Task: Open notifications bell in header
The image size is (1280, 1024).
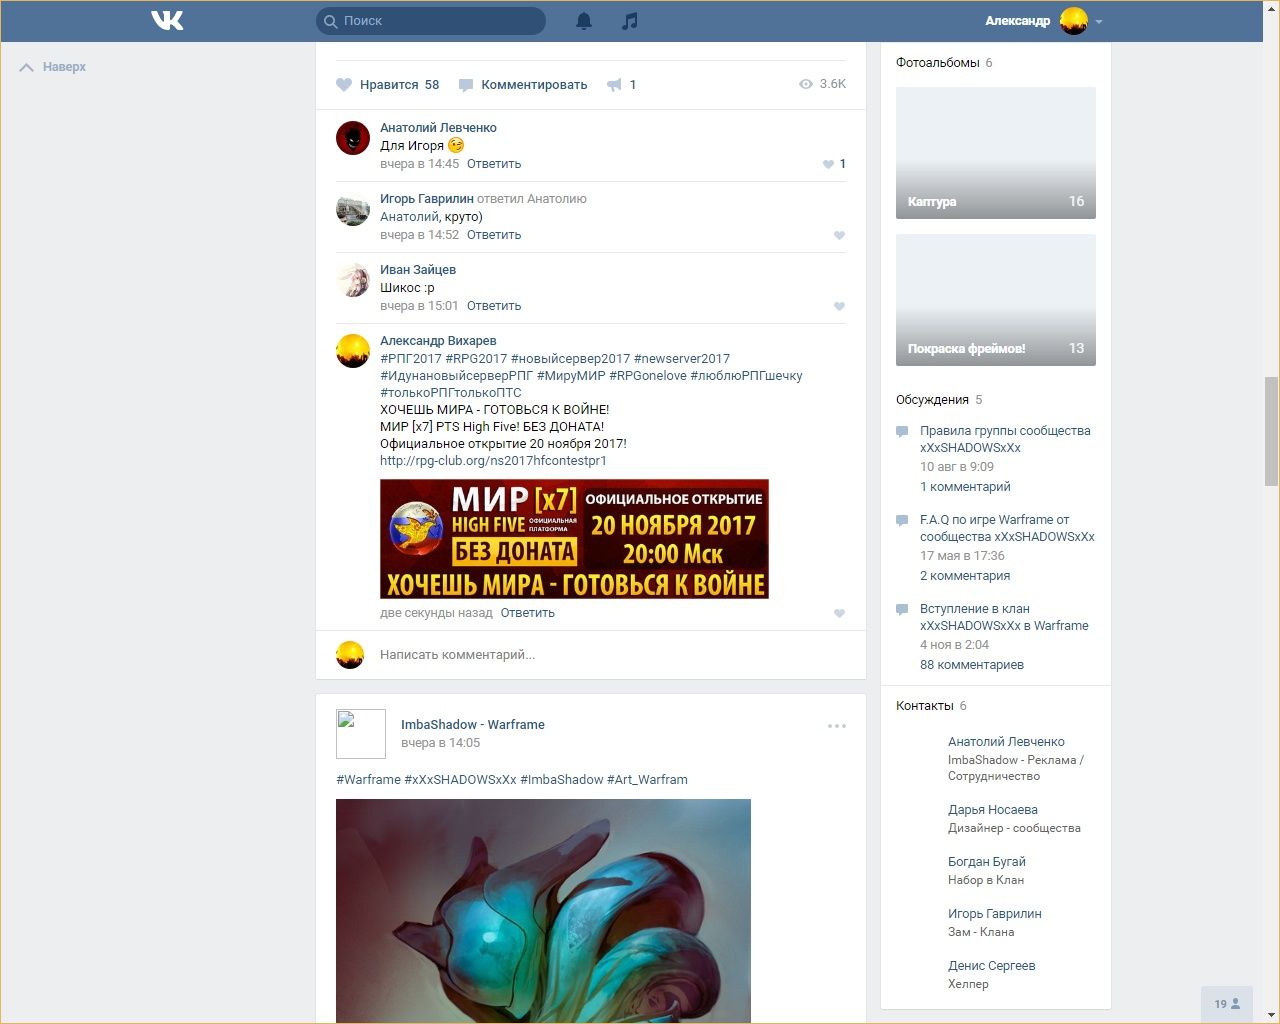Action: pyautogui.click(x=584, y=20)
